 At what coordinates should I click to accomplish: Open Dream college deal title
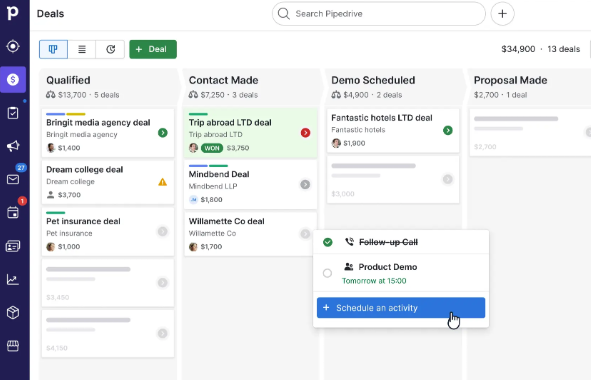click(x=84, y=170)
